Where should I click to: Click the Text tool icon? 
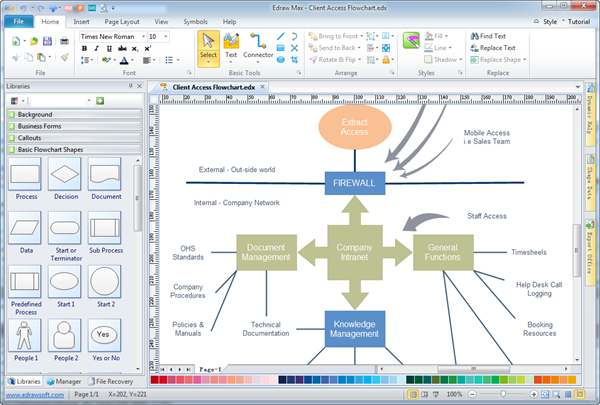231,46
